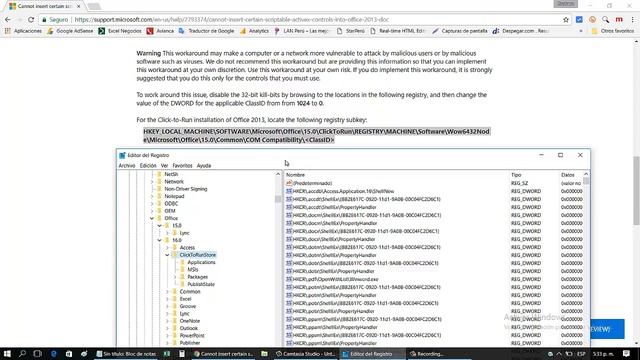The height and width of the screenshot is (360, 640).
Task: Click the Nombre column header
Action: pos(396,175)
